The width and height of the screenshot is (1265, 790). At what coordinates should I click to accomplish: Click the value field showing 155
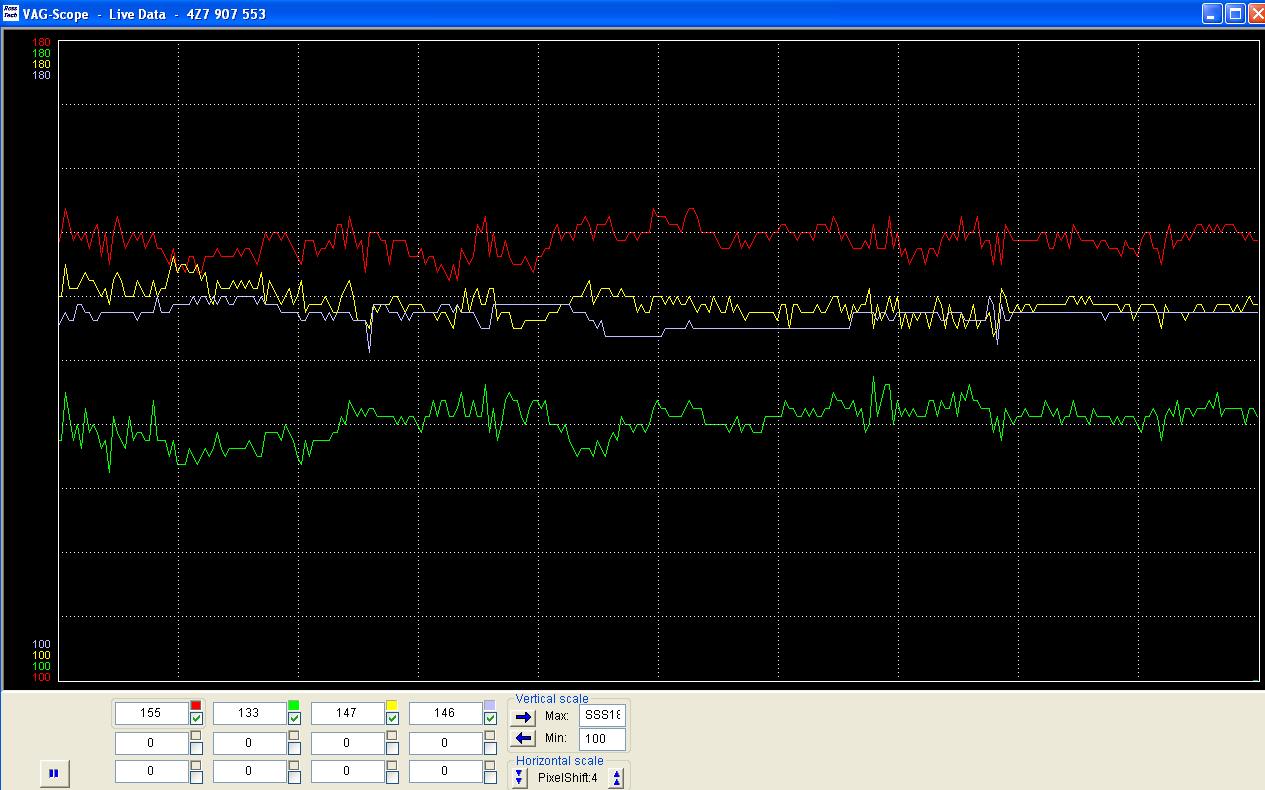(x=151, y=713)
